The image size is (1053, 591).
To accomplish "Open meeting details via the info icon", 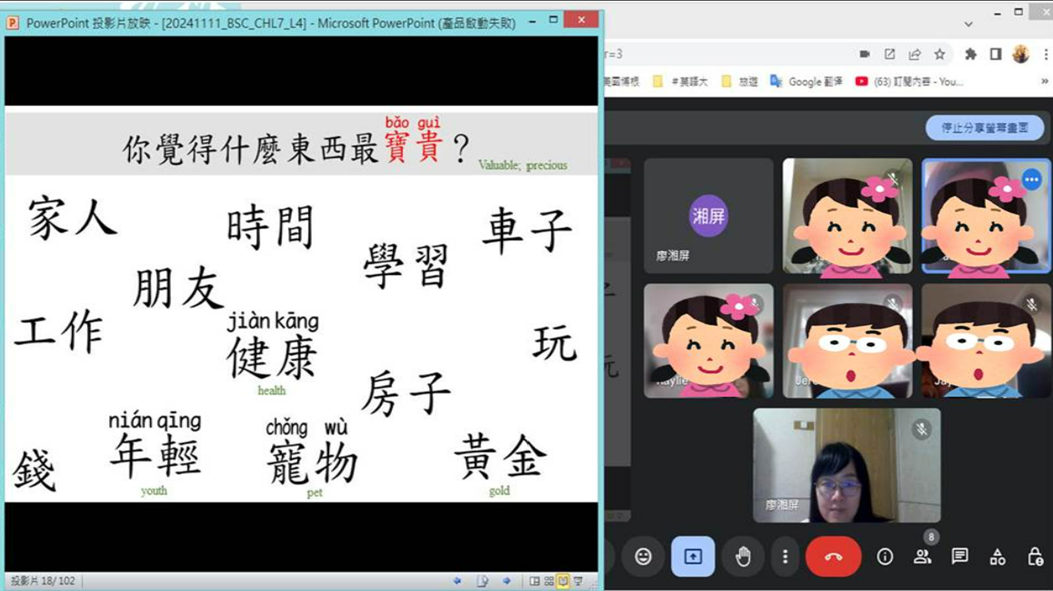I will pos(884,556).
